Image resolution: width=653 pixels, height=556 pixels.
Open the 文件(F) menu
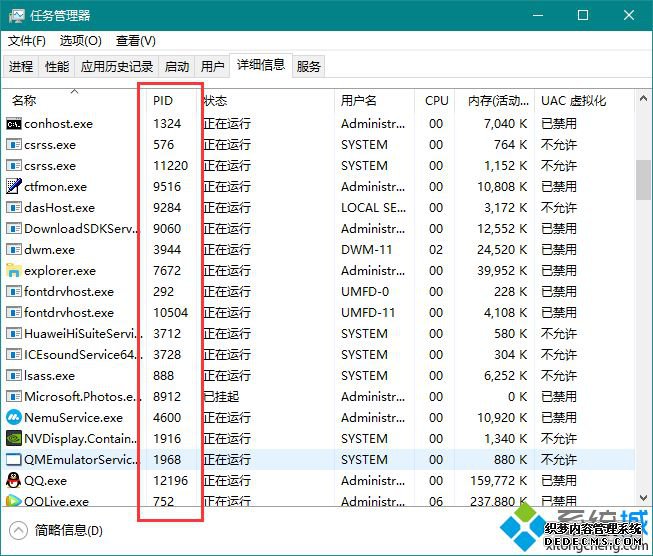27,41
